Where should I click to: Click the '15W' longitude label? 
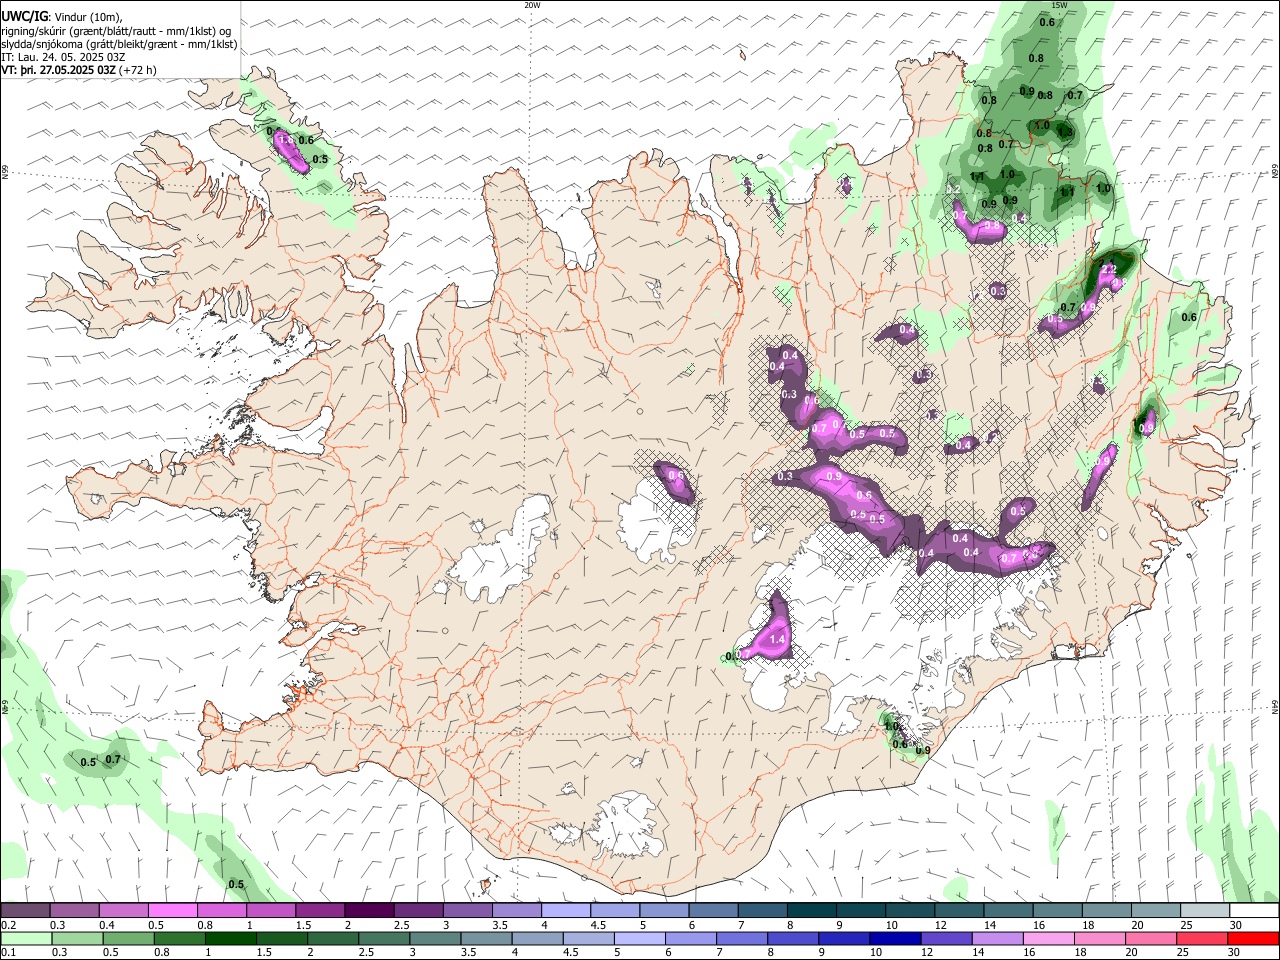[x=1059, y=5]
